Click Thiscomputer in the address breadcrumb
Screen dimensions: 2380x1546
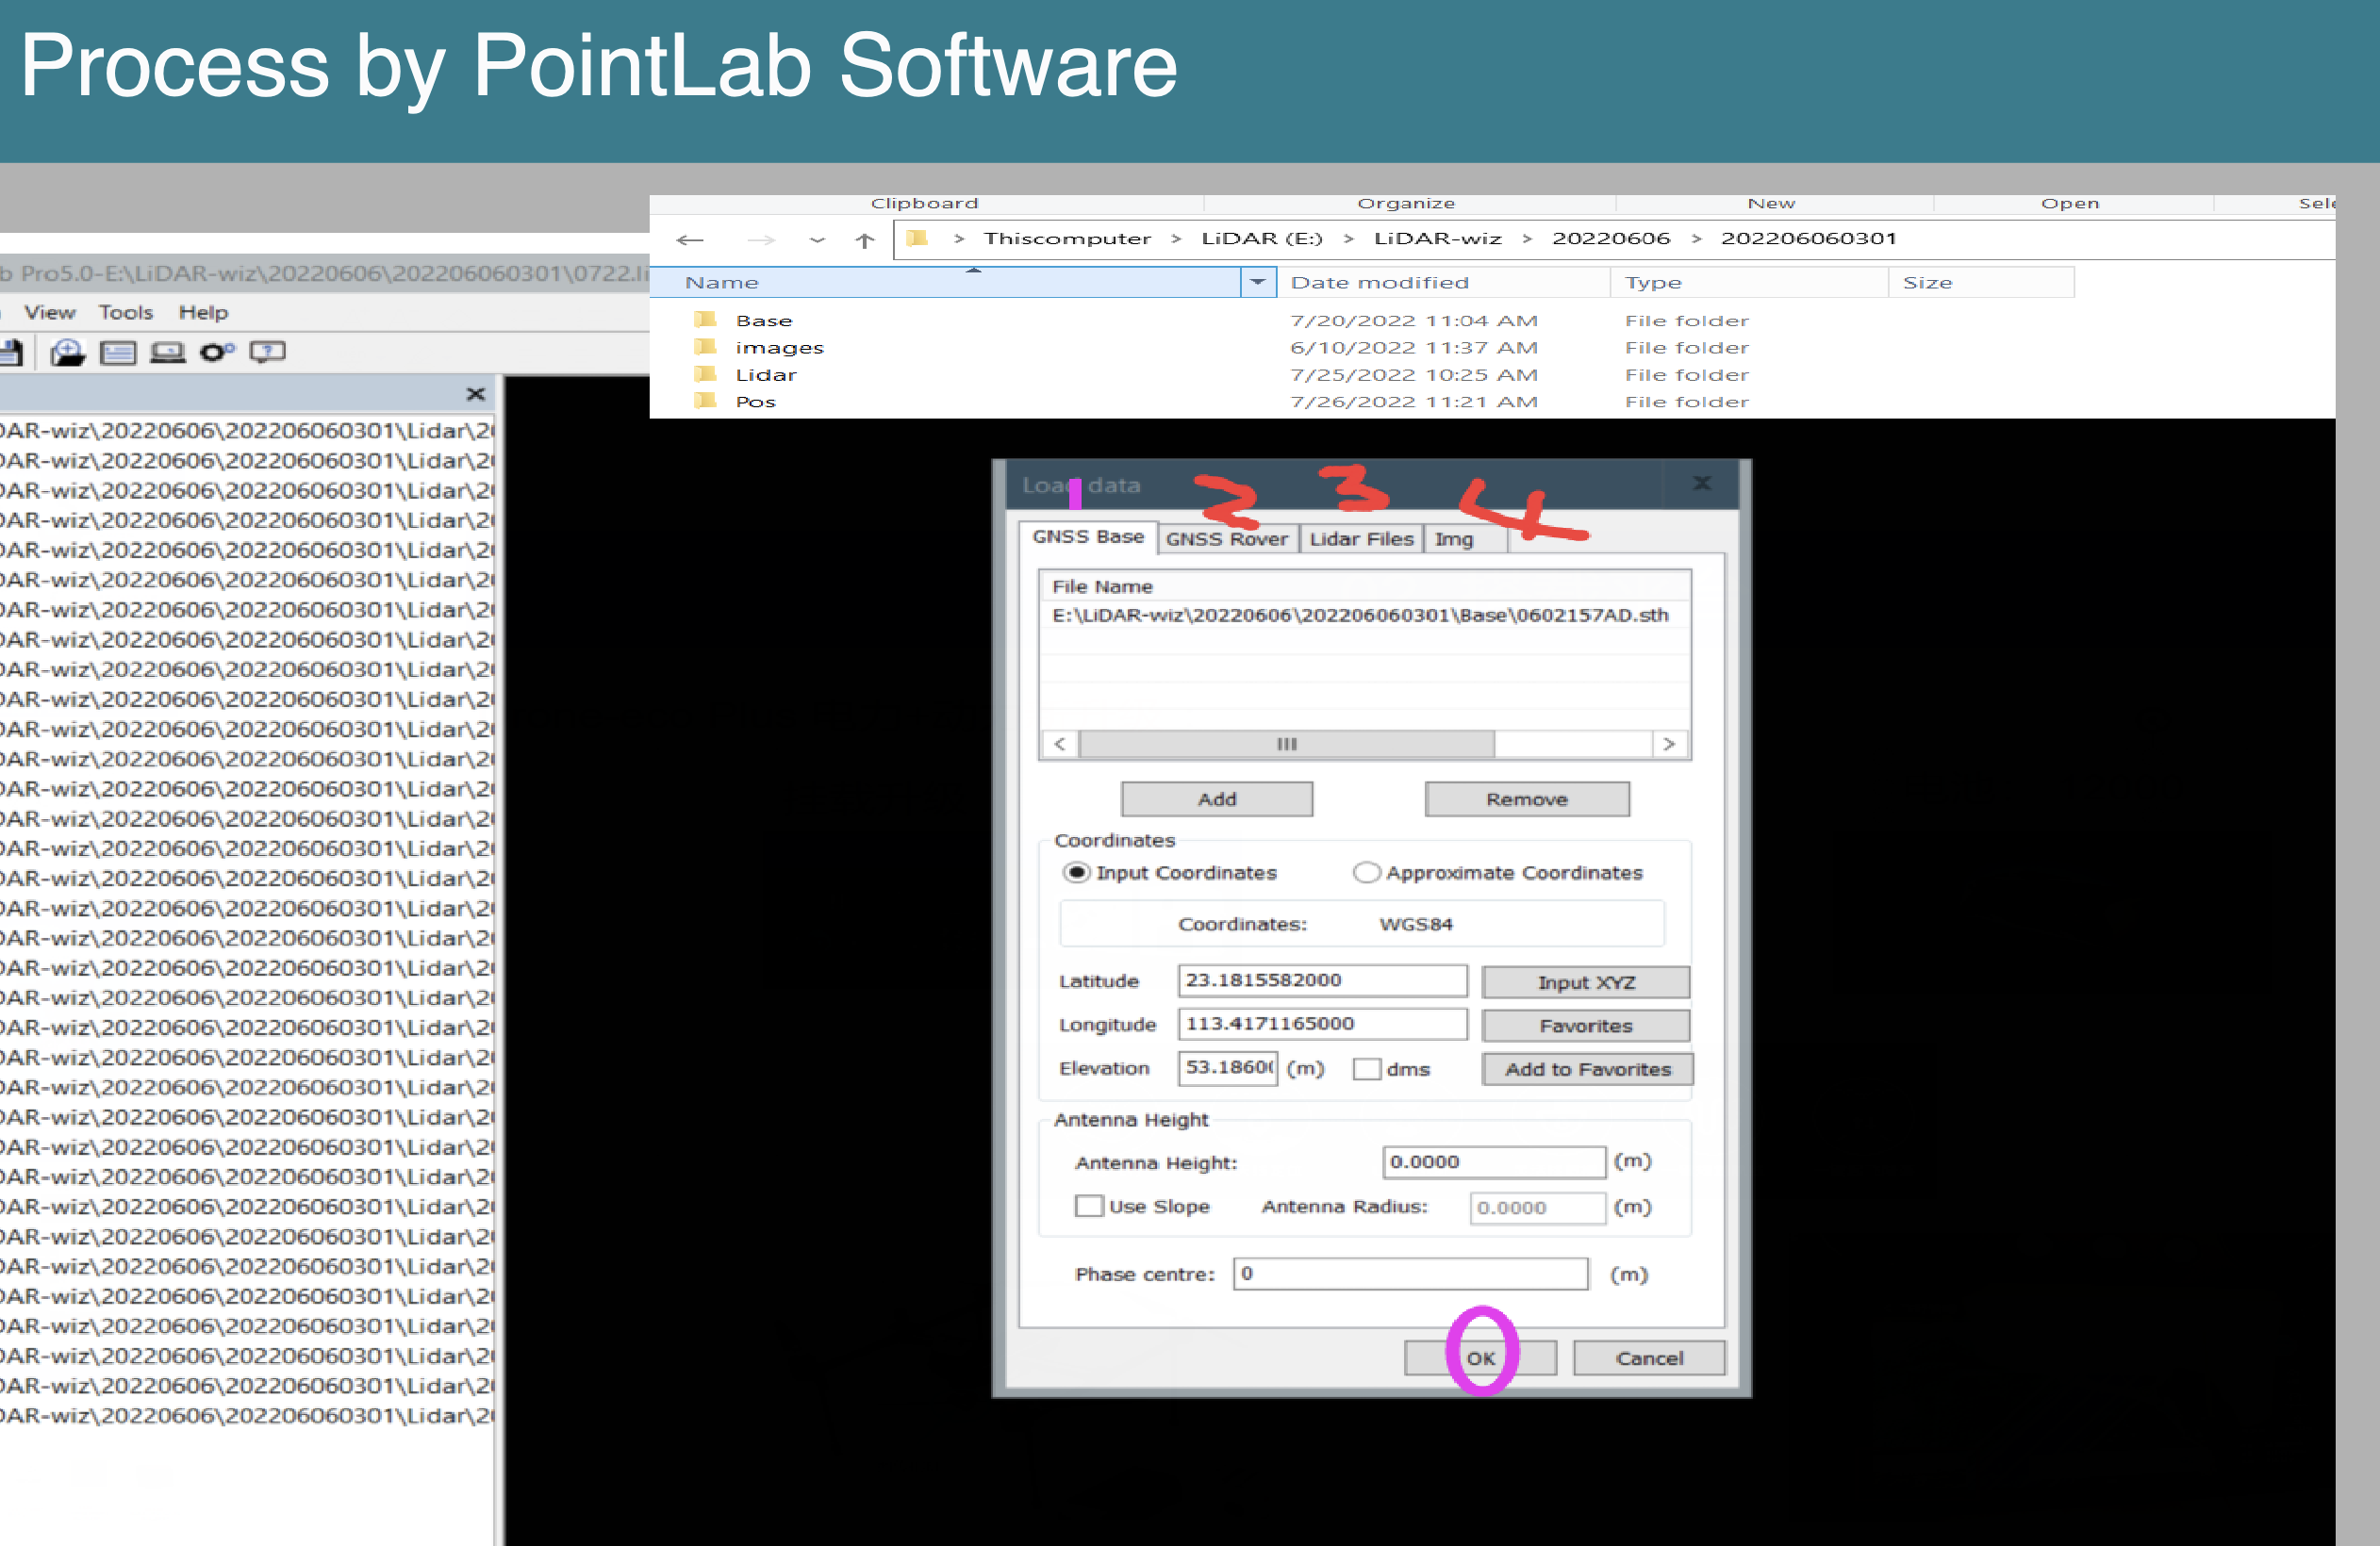(1067, 238)
